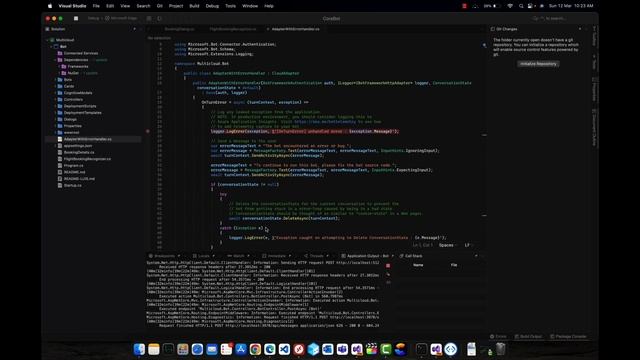Select the DeploymentTemplates folder

82,113
